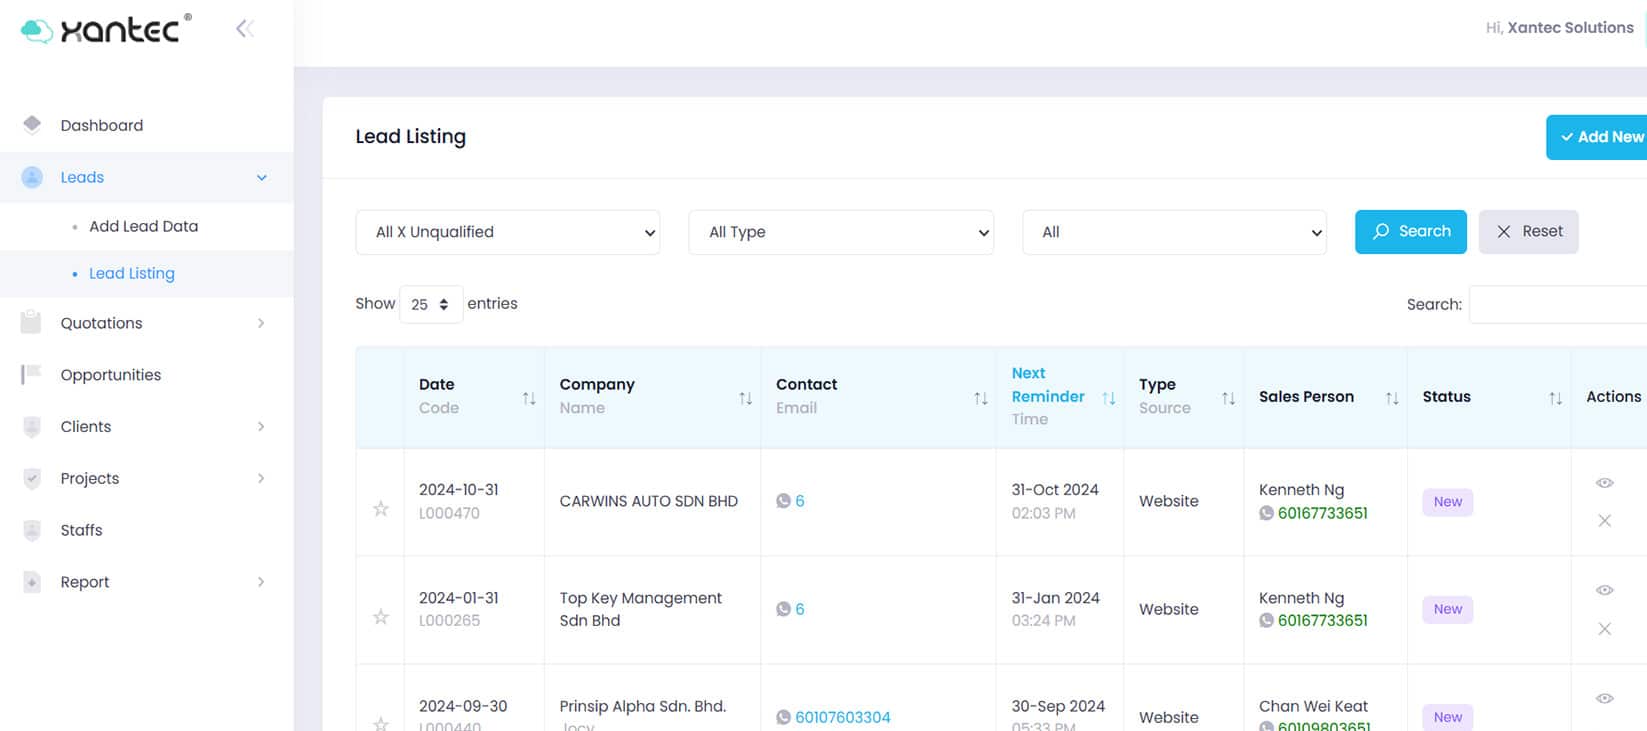The width and height of the screenshot is (1647, 731).
Task: Expand the Clients submenu chevron
Action: tap(261, 427)
